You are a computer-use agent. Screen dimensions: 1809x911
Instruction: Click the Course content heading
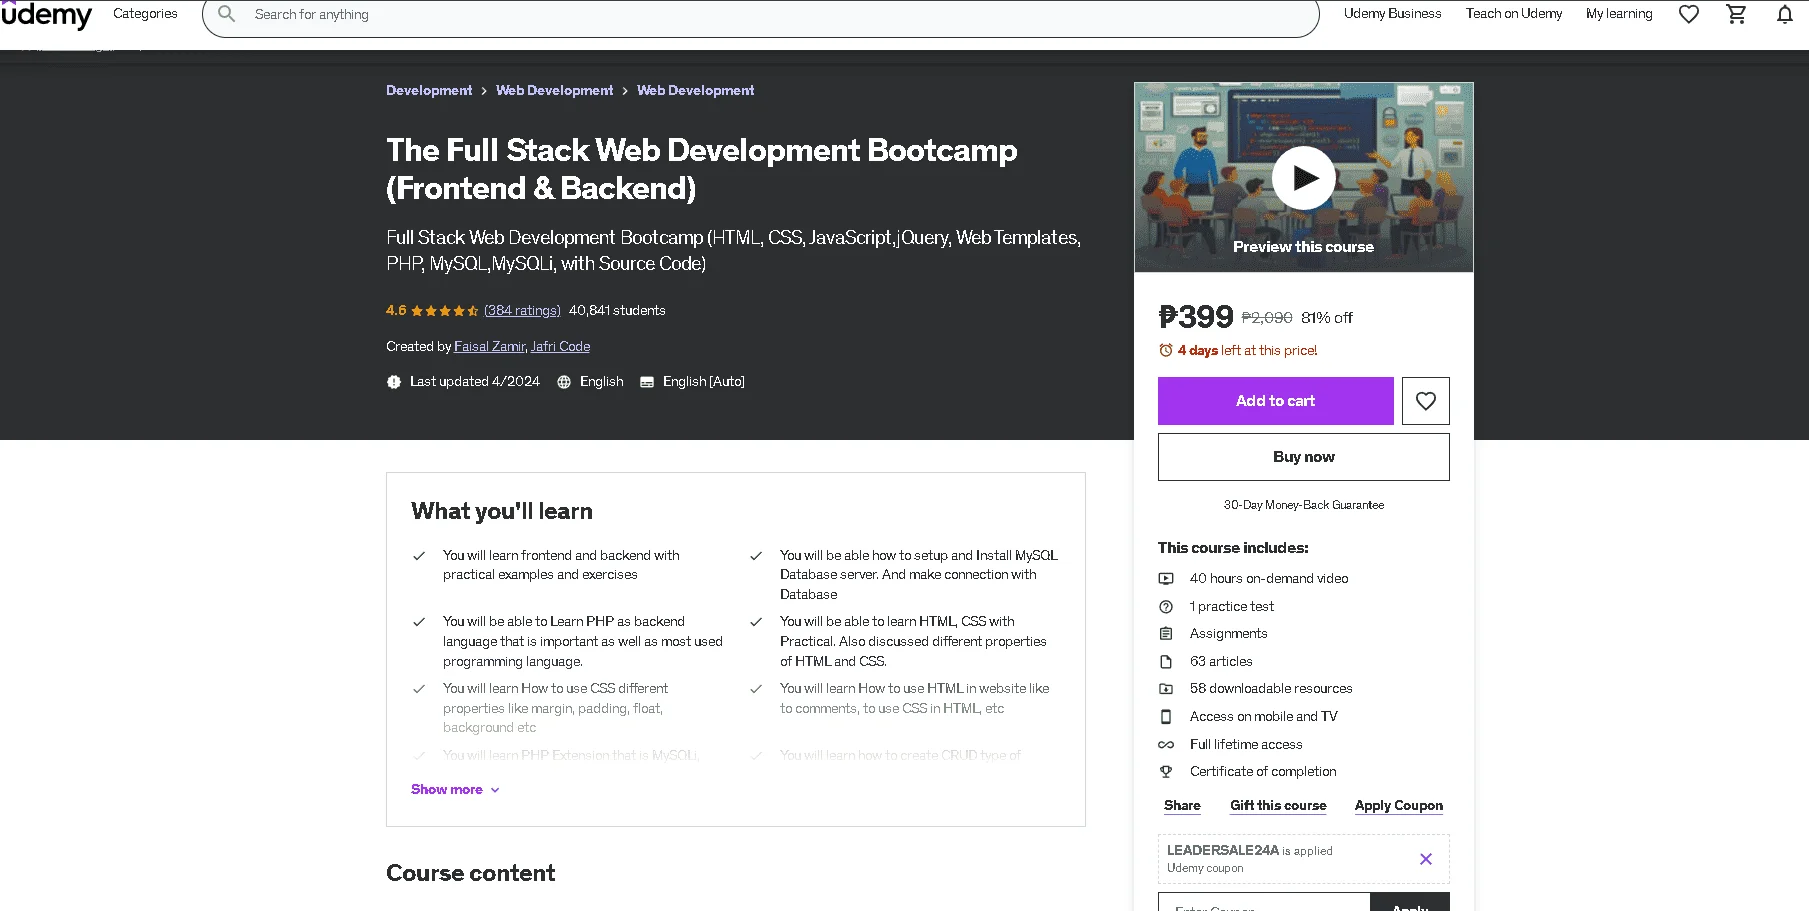point(470,873)
